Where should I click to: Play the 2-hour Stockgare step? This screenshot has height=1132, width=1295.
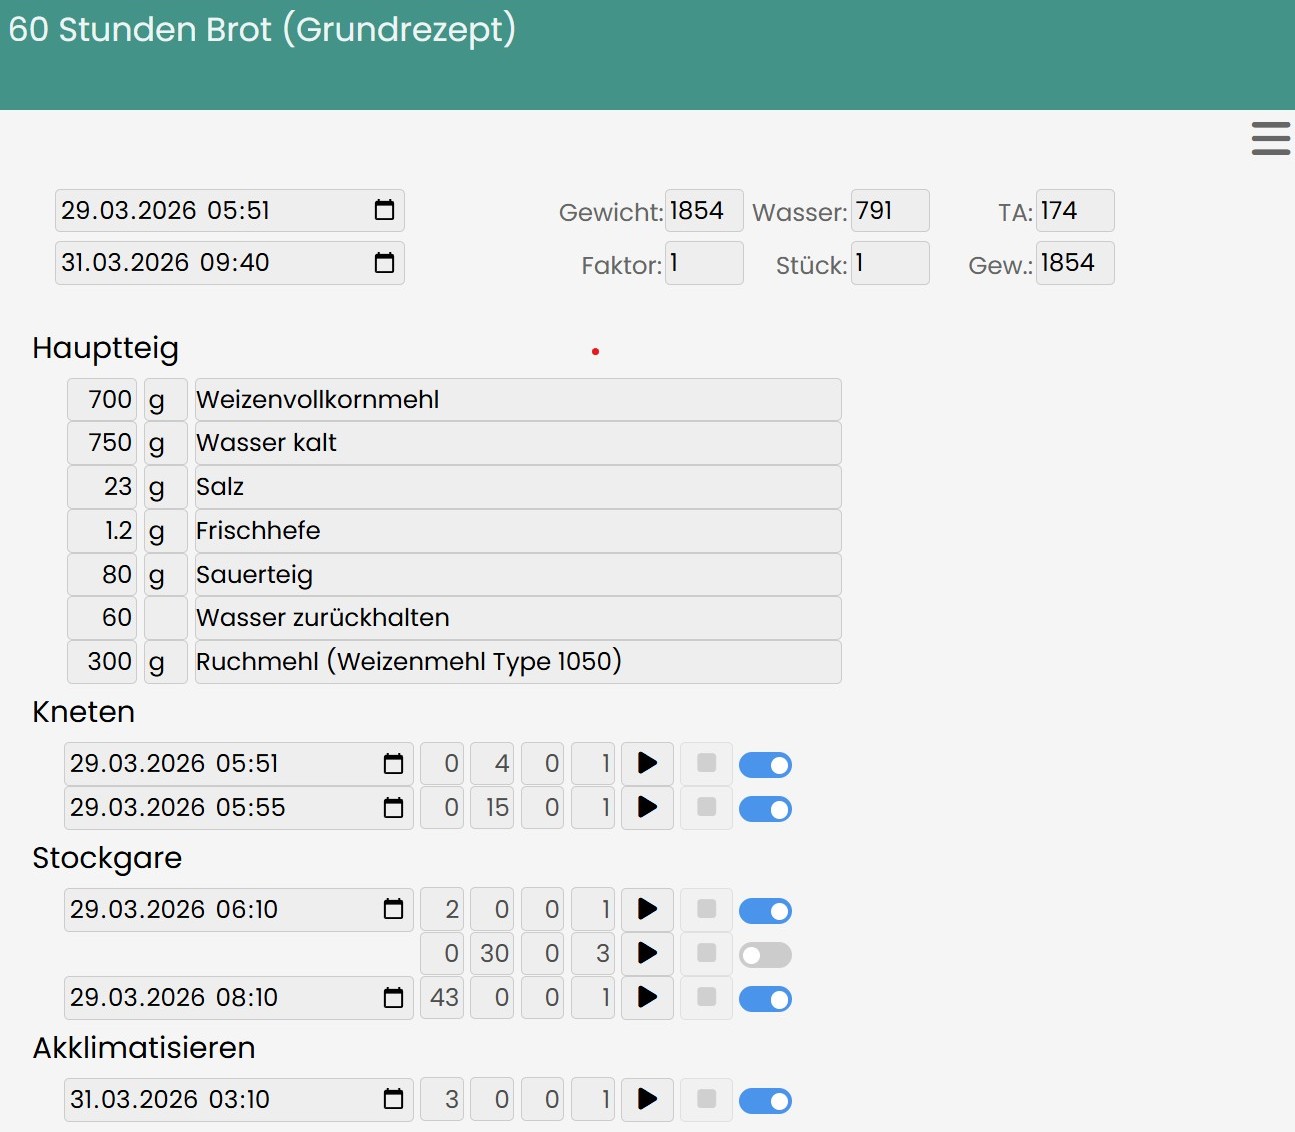coord(647,910)
